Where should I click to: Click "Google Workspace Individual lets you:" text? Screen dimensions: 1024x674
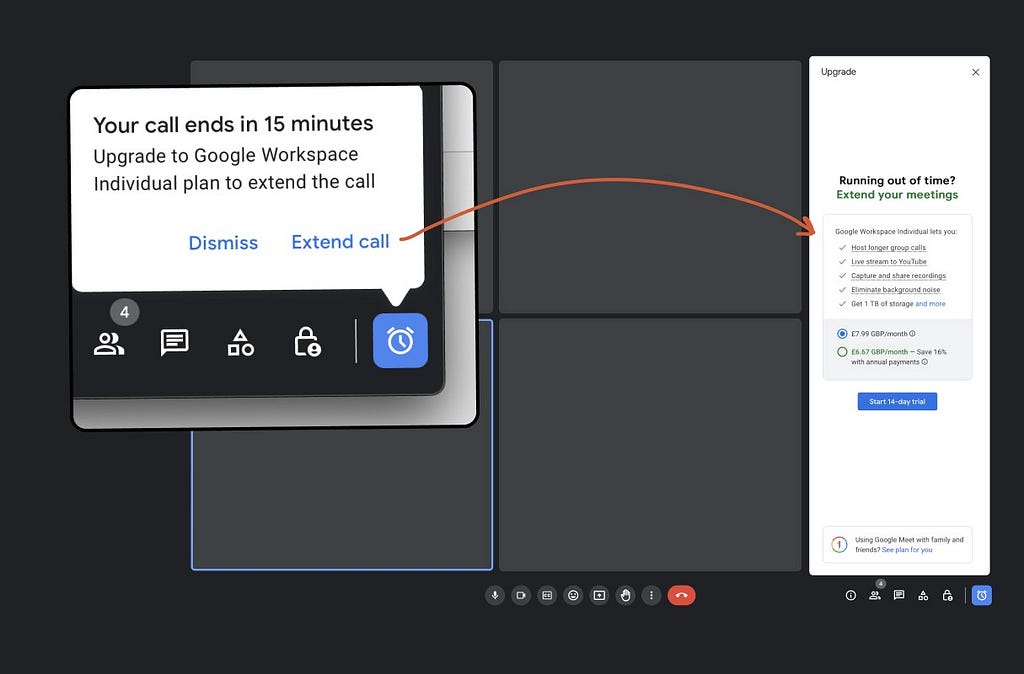coord(896,232)
